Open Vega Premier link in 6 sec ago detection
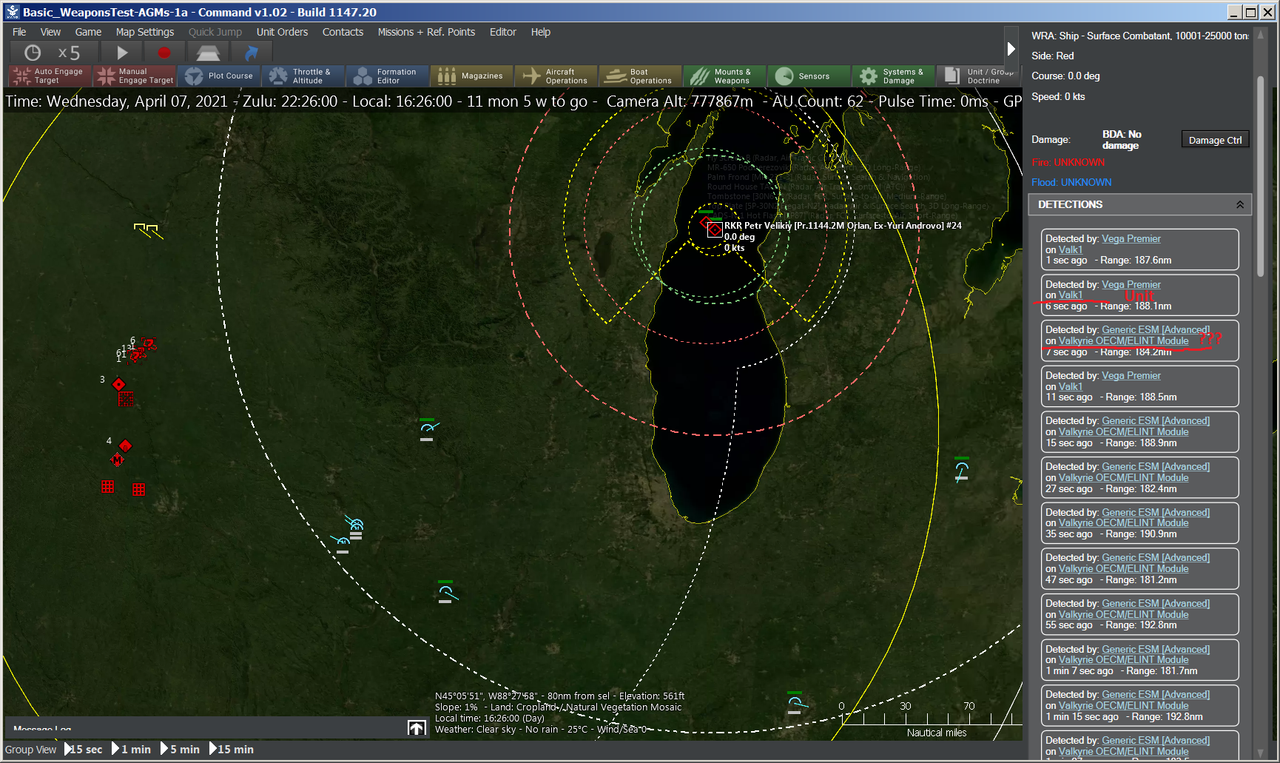 pos(1131,285)
